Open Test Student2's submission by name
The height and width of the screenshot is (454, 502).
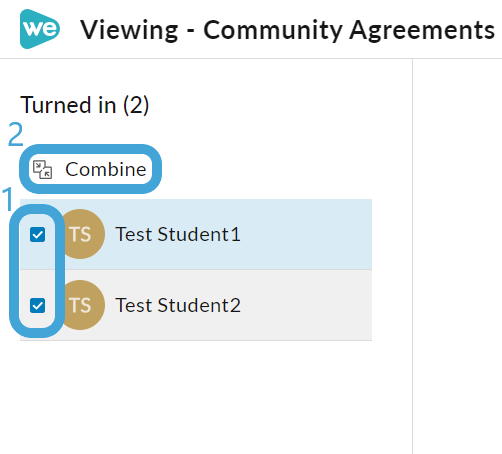pos(178,305)
